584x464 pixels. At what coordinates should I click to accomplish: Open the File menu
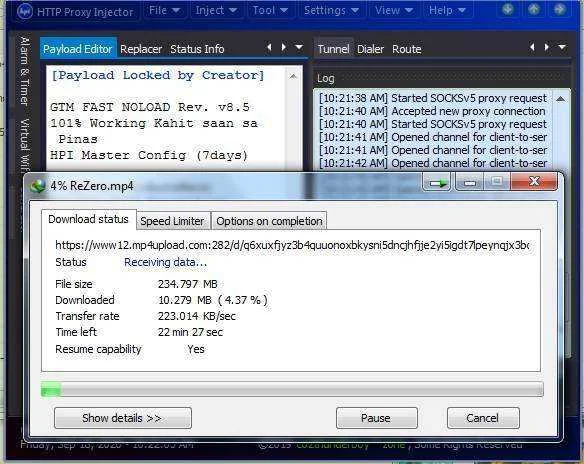pyautogui.click(x=164, y=10)
